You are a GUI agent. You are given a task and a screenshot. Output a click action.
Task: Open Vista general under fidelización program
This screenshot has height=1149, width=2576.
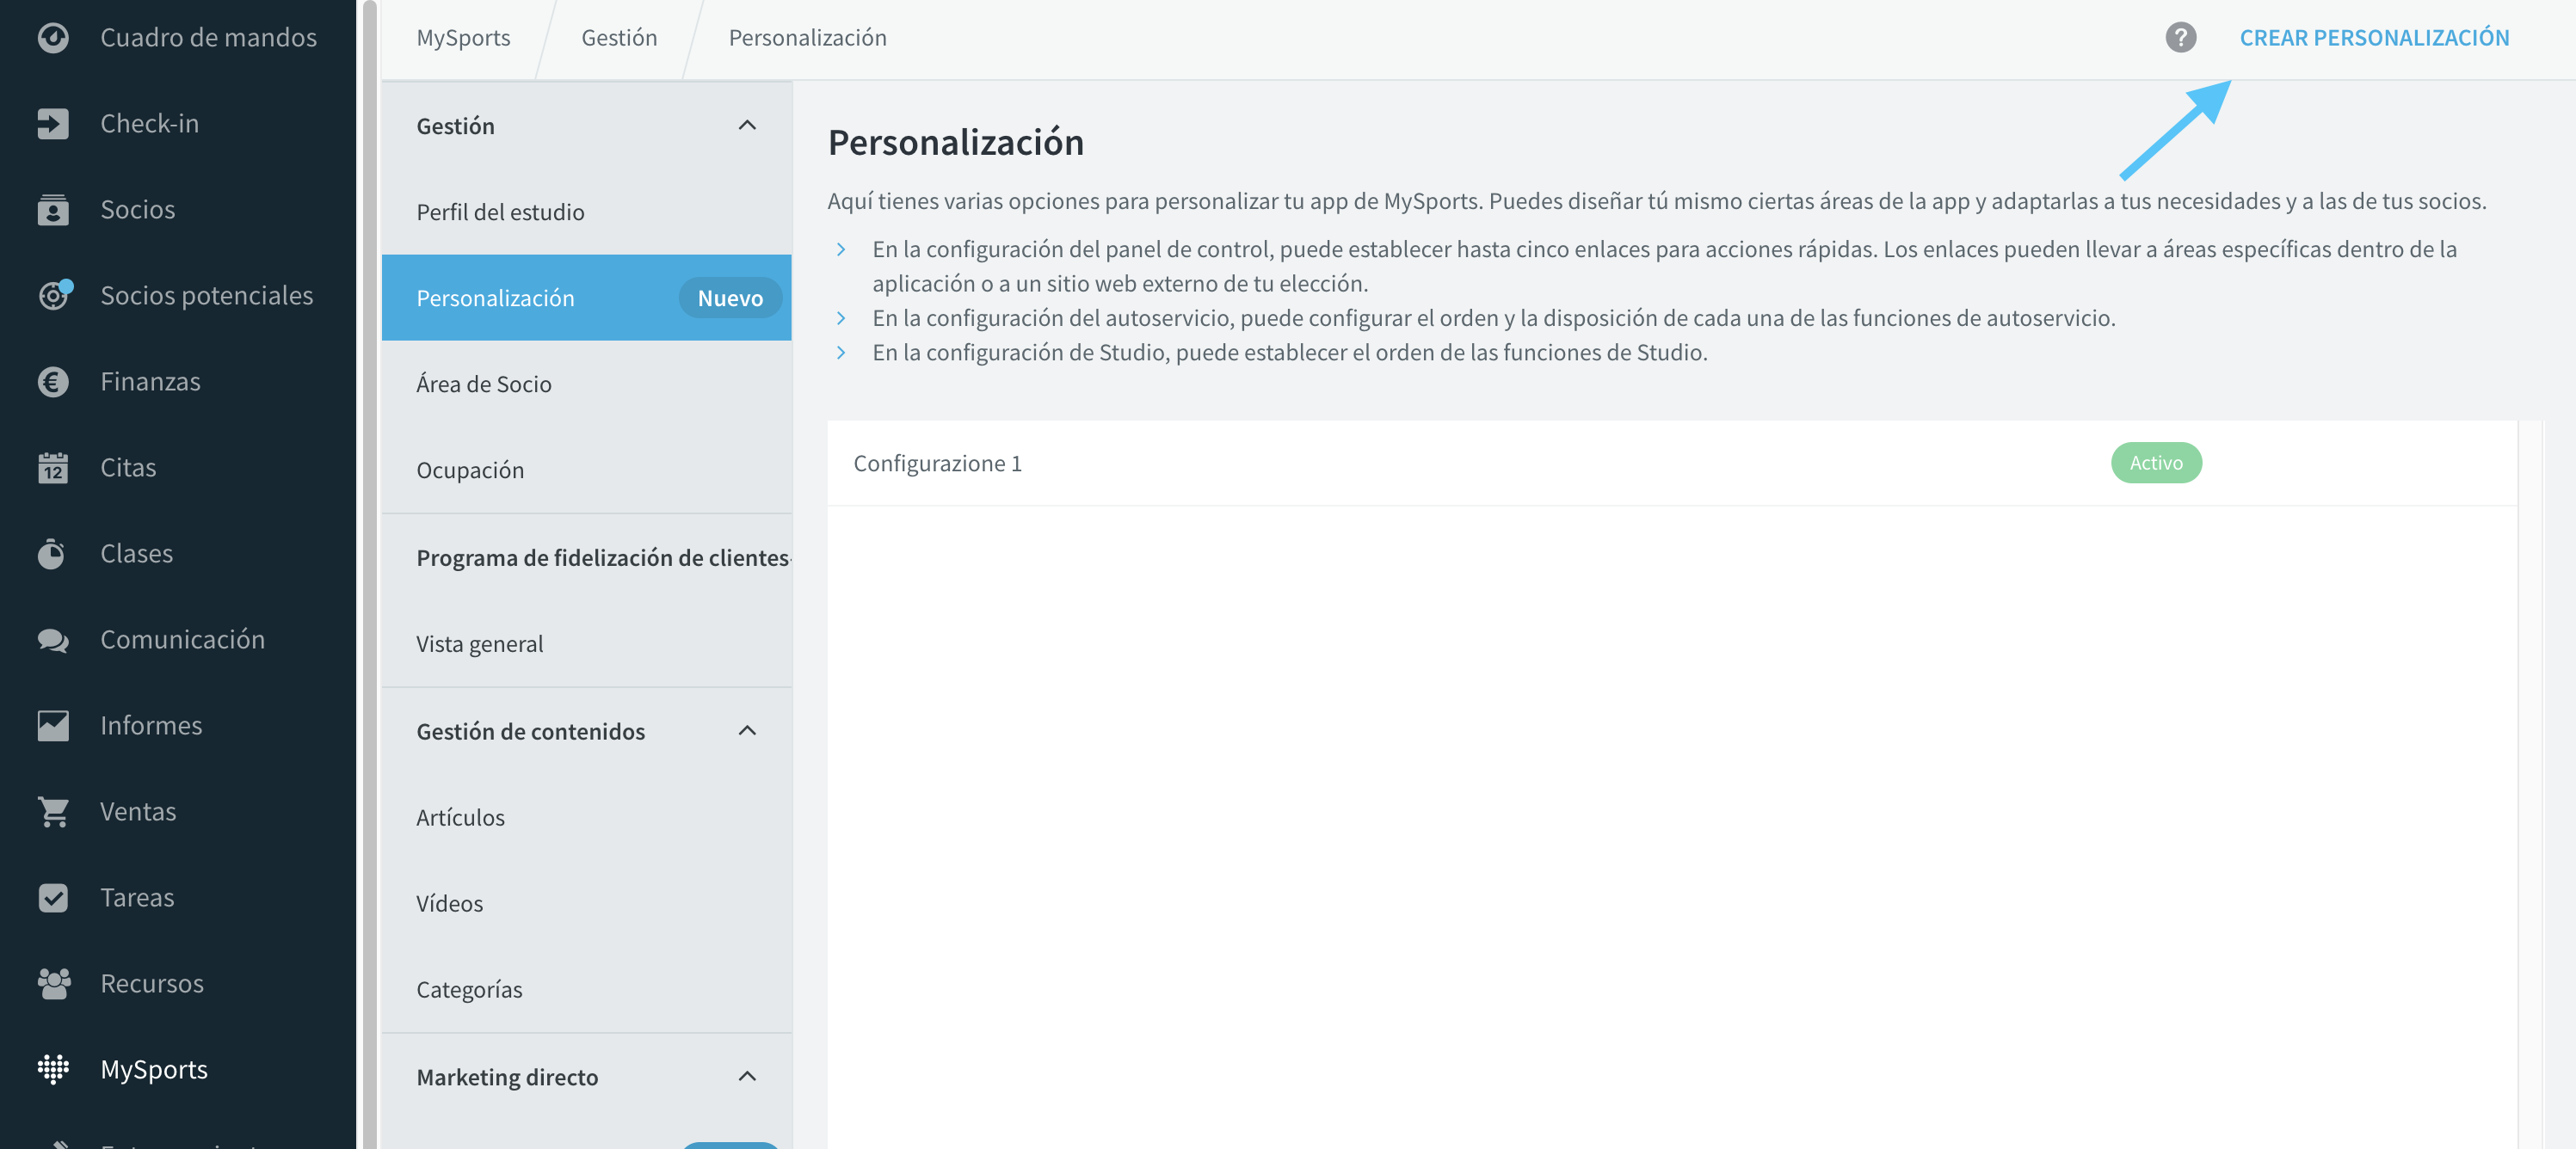587,643
